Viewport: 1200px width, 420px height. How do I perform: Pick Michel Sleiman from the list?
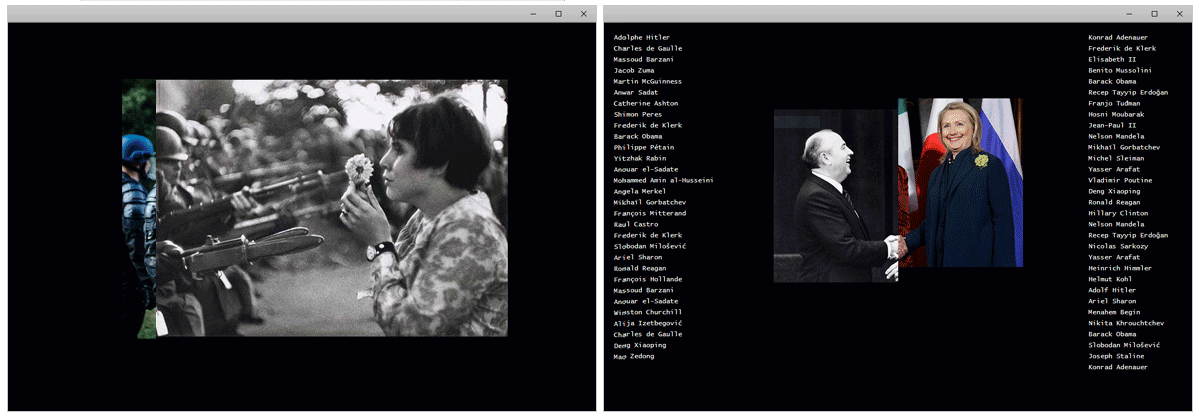tap(1117, 158)
